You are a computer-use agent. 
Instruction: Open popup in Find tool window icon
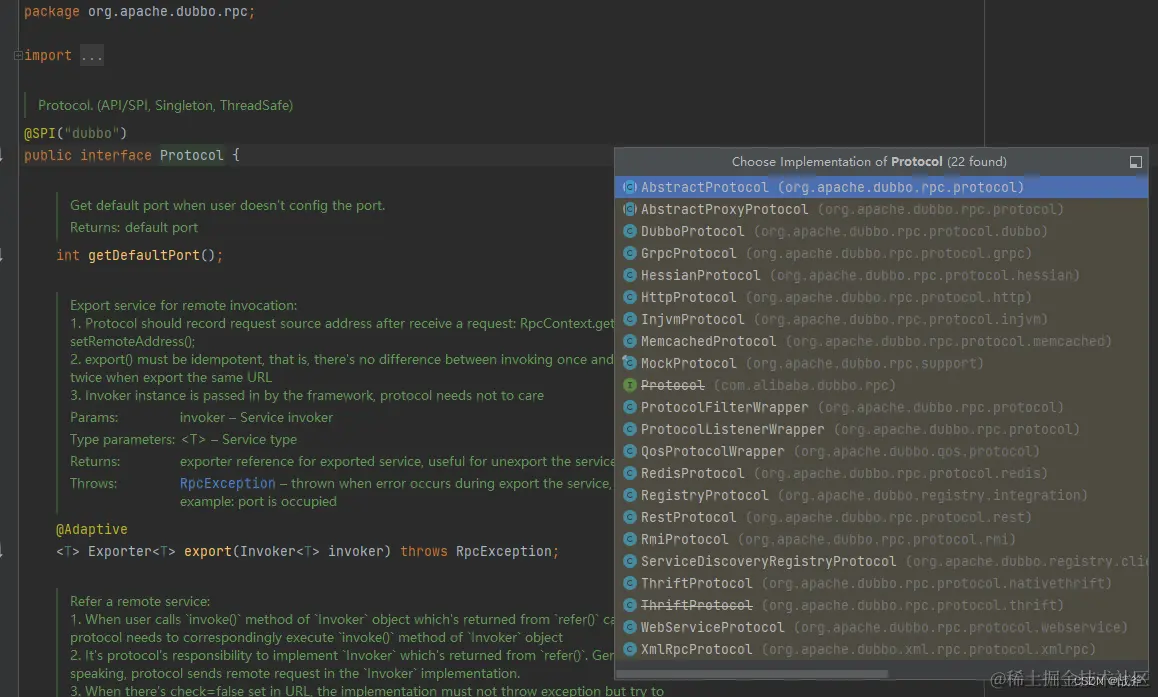(1136, 162)
